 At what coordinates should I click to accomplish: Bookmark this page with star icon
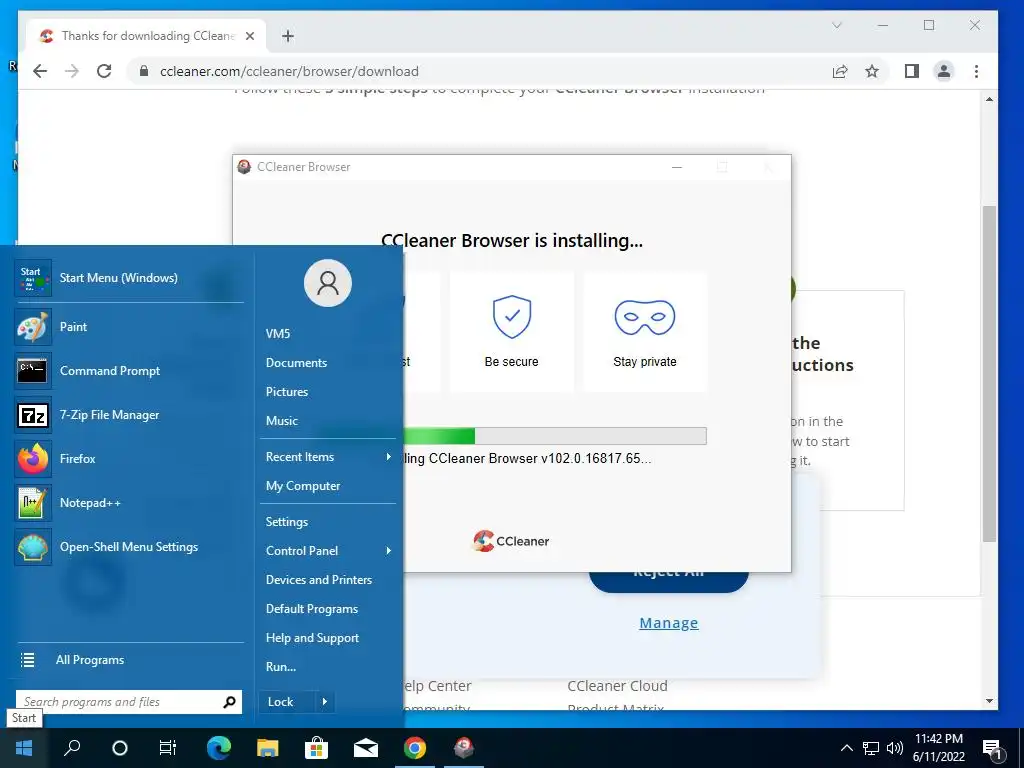click(x=872, y=71)
